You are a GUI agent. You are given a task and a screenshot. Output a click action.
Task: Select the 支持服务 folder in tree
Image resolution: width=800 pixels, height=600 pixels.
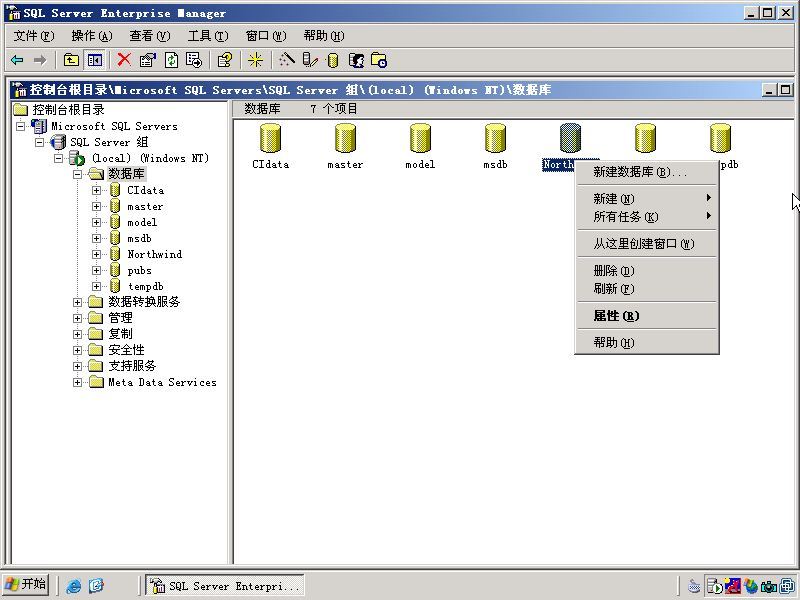132,366
